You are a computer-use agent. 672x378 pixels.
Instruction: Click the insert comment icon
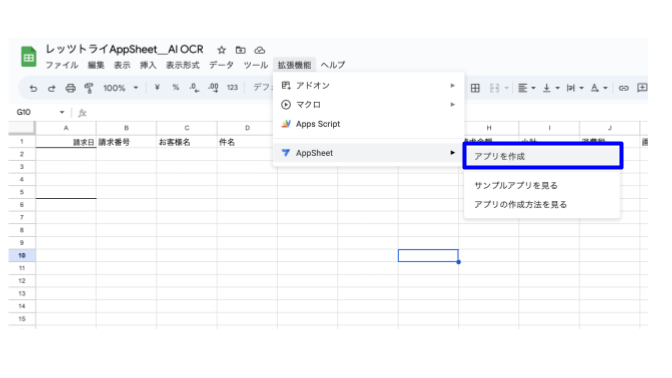pyautogui.click(x=642, y=88)
